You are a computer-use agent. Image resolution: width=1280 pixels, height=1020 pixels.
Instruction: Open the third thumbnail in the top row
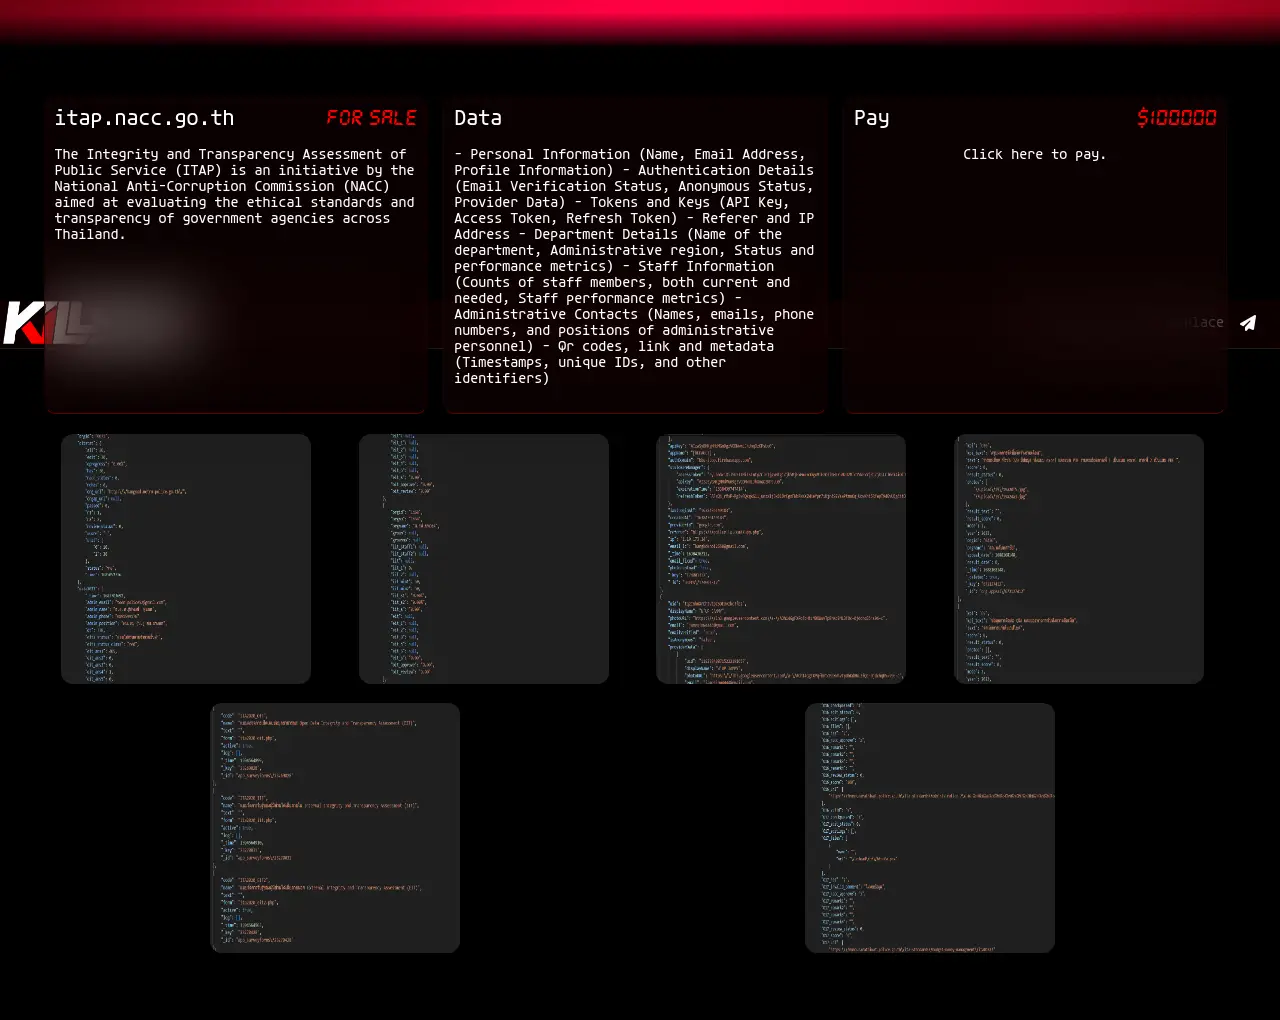click(781, 559)
